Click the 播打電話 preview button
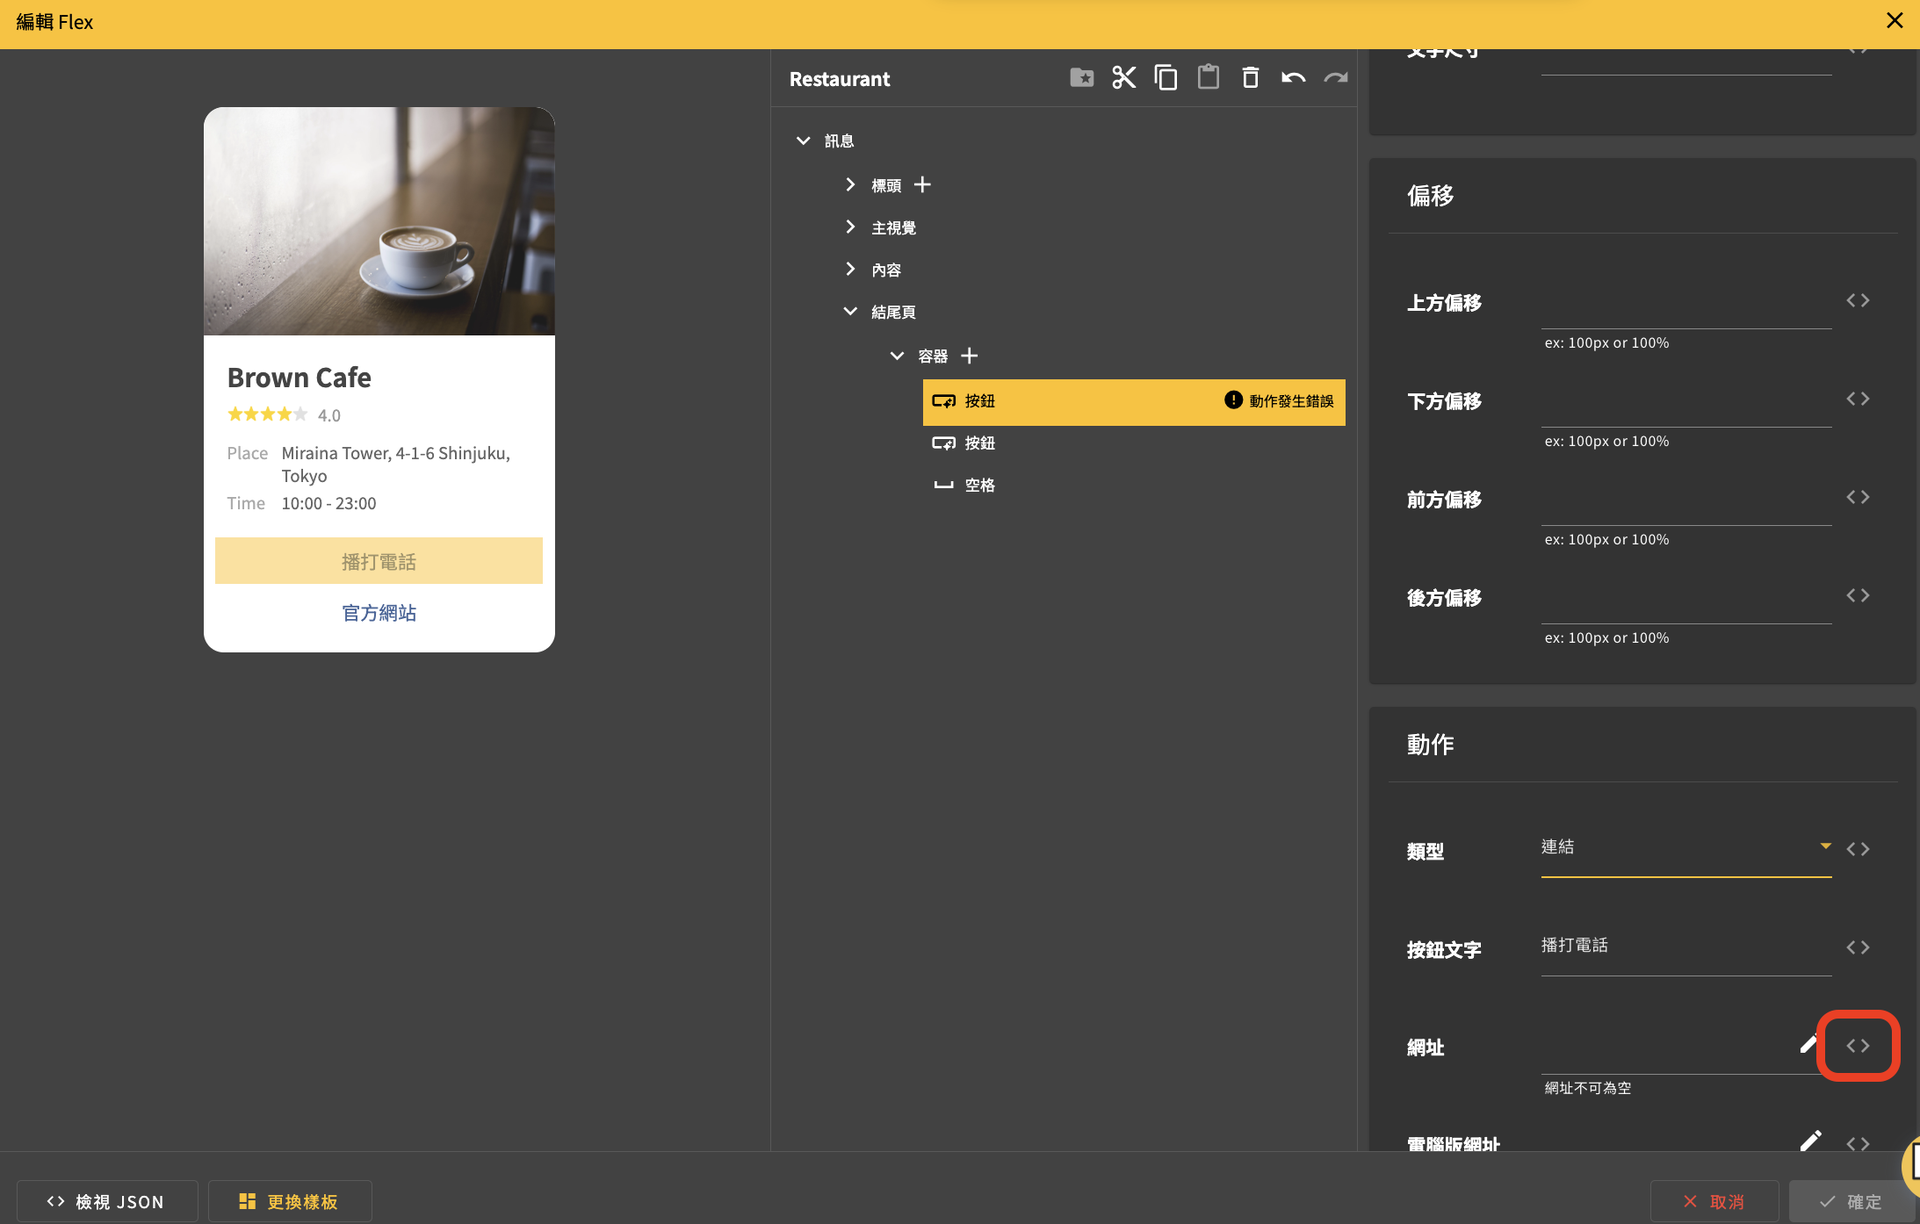 coord(379,561)
